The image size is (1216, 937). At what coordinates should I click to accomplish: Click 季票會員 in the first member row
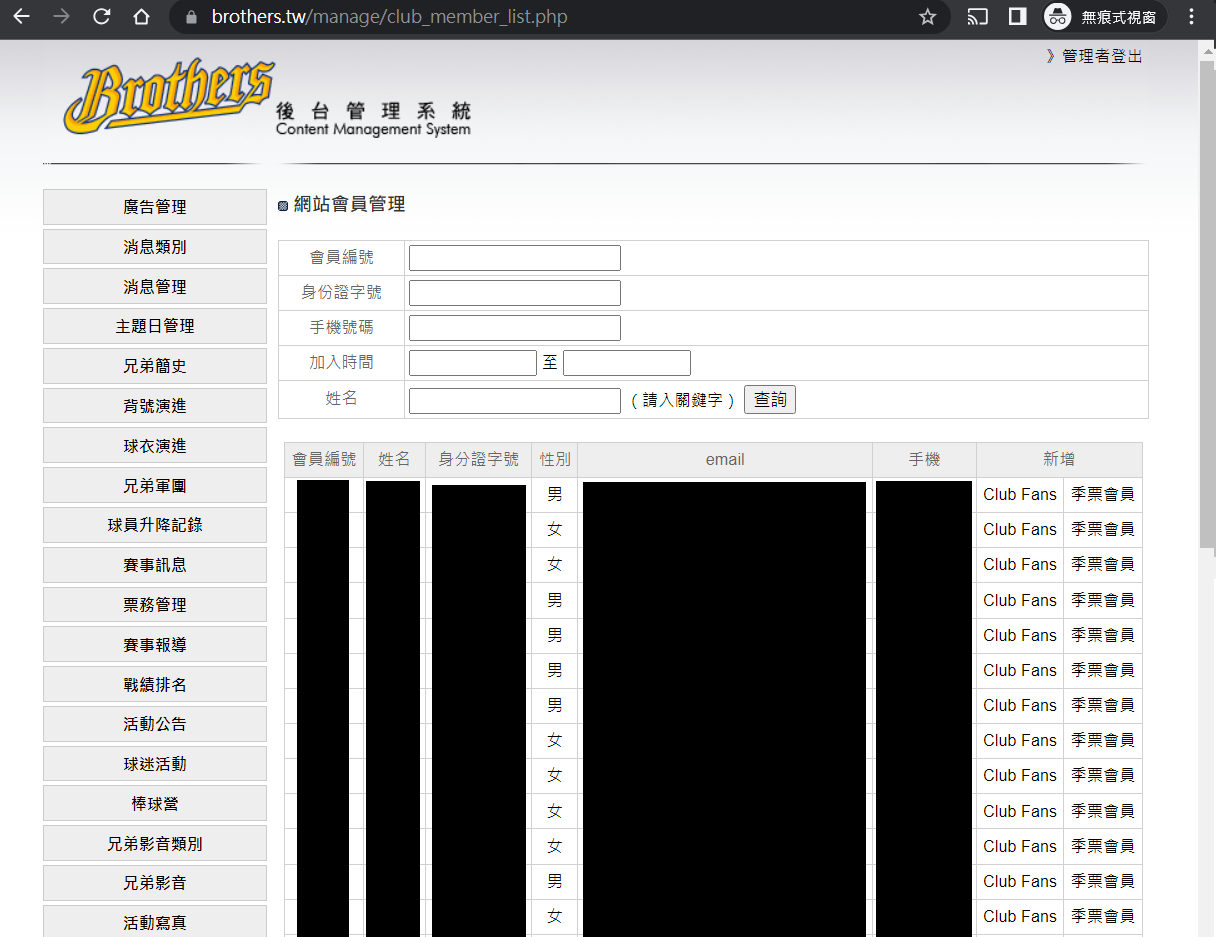[x=1103, y=494]
